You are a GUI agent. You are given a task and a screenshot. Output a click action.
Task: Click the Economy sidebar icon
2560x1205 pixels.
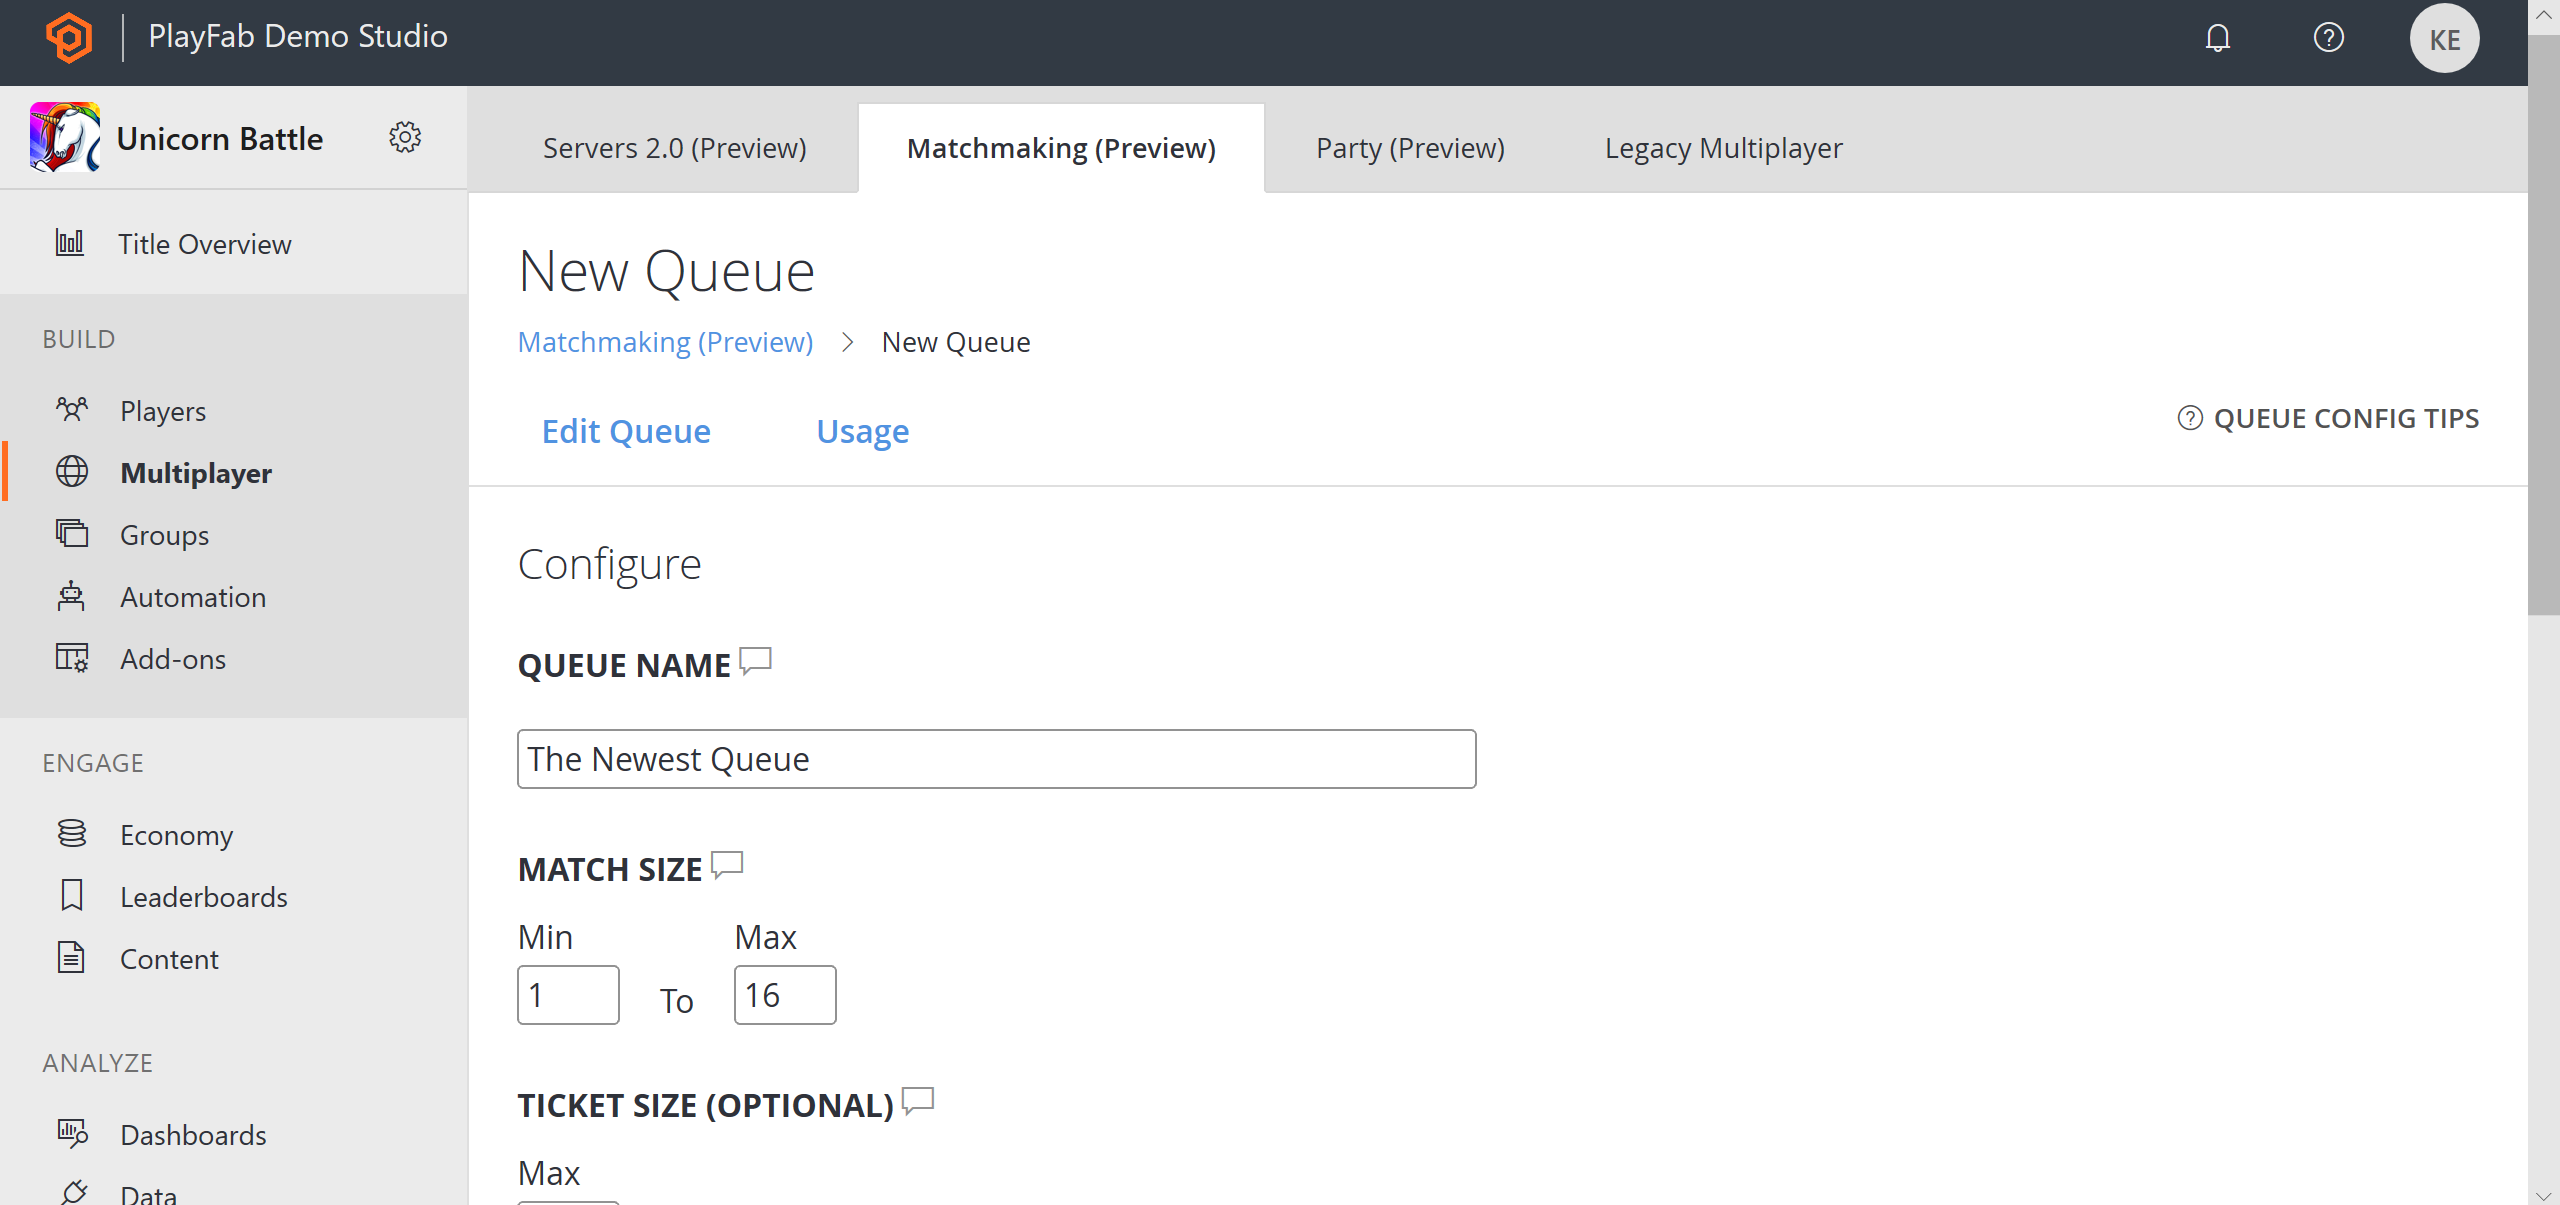point(72,834)
